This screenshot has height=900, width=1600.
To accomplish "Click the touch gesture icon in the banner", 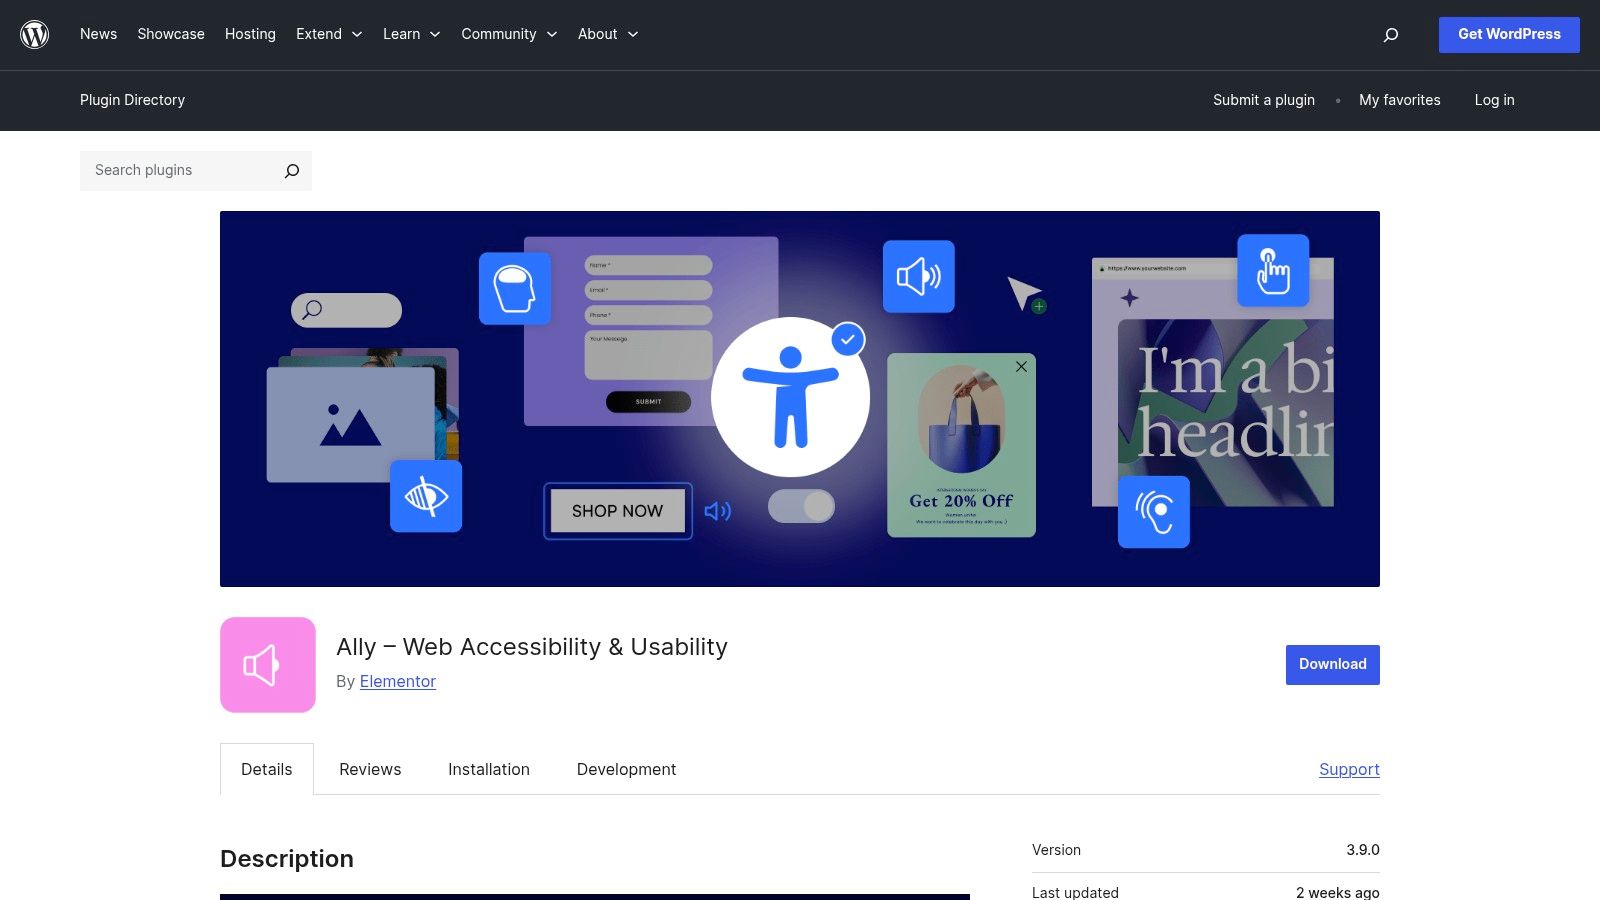I will 1273,270.
